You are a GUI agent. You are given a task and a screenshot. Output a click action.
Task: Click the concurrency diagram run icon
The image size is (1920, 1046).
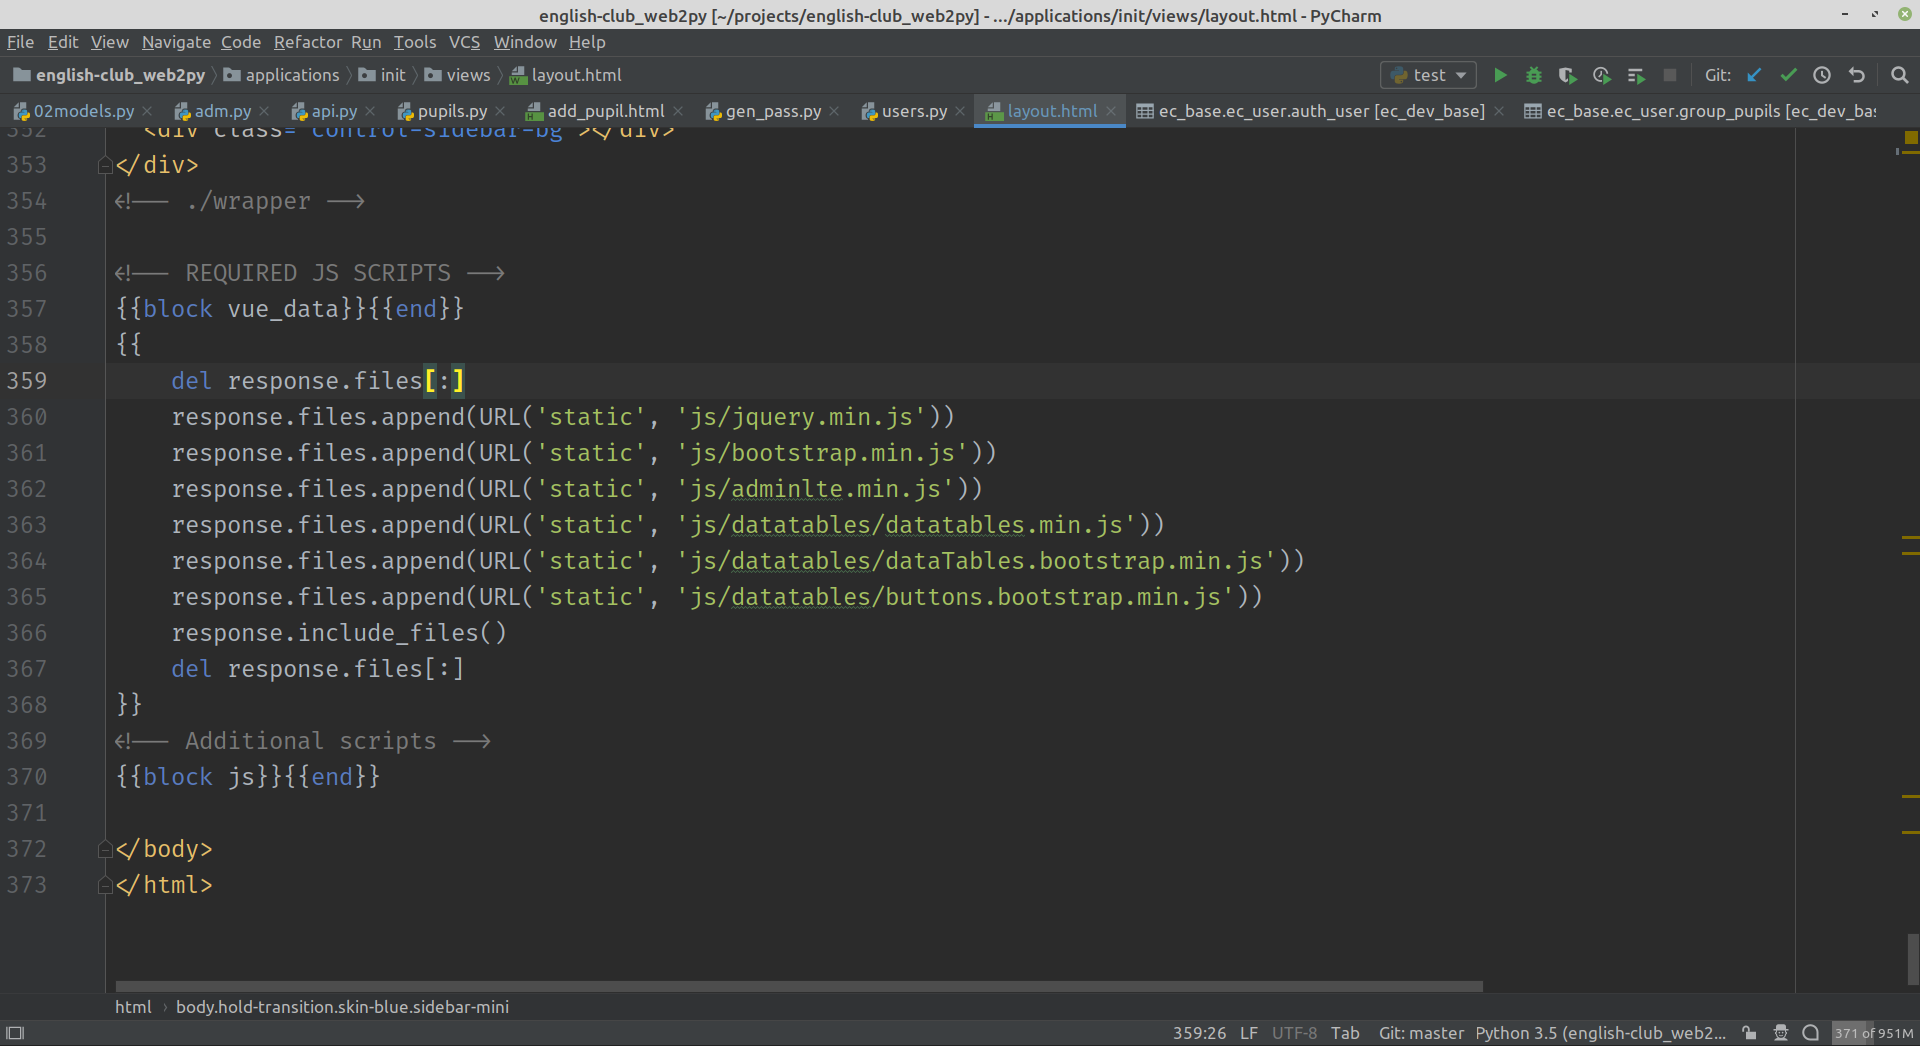click(x=1636, y=75)
